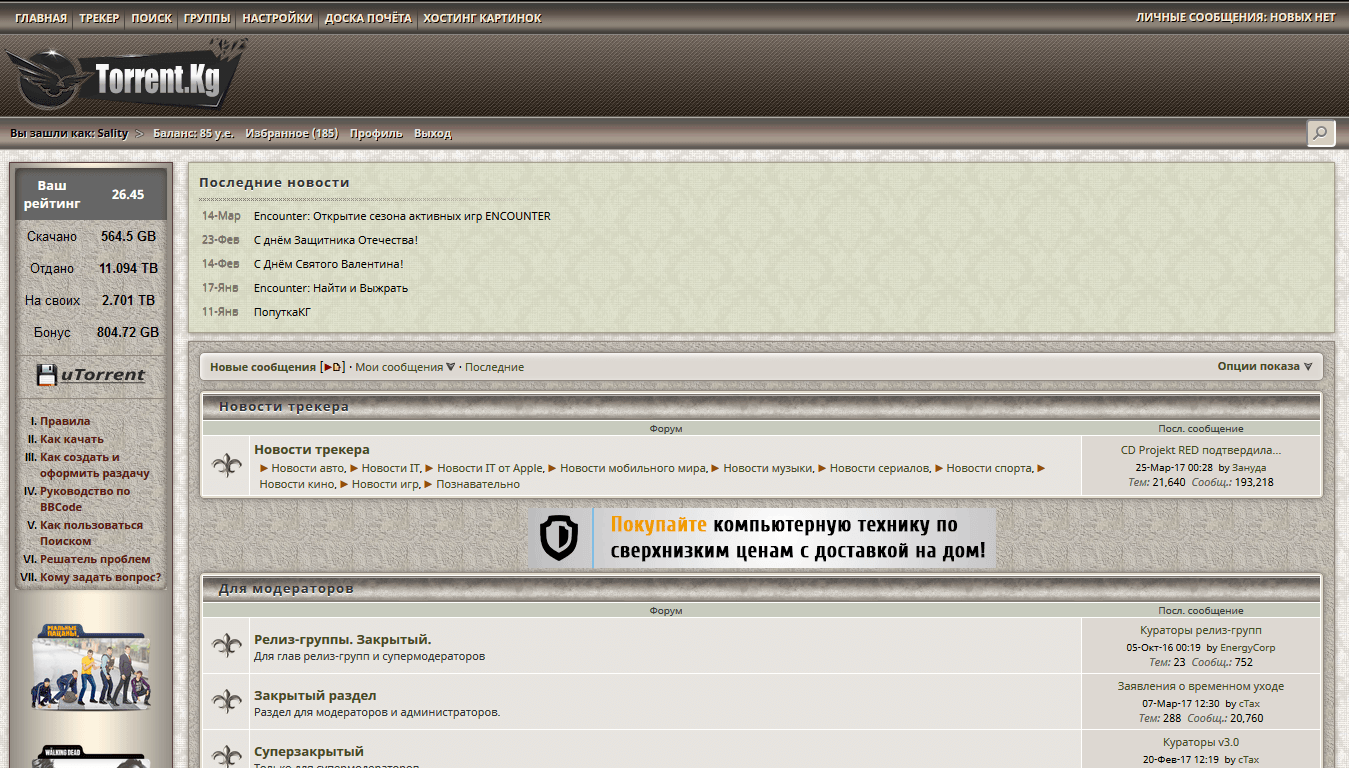Open Руководство по BBCode link
The image size is (1349, 768).
[x=85, y=499]
